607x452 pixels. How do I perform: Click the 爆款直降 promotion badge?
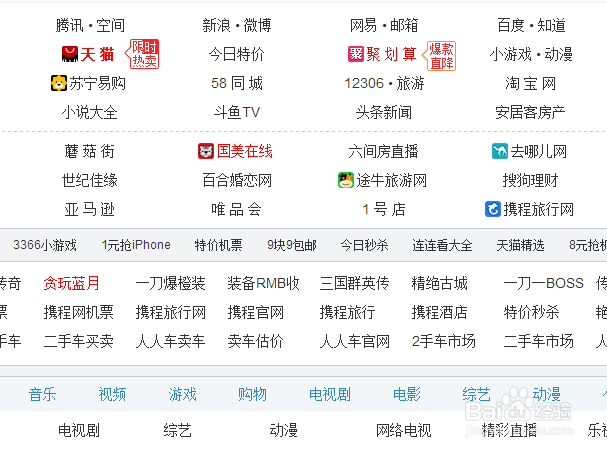point(439,56)
